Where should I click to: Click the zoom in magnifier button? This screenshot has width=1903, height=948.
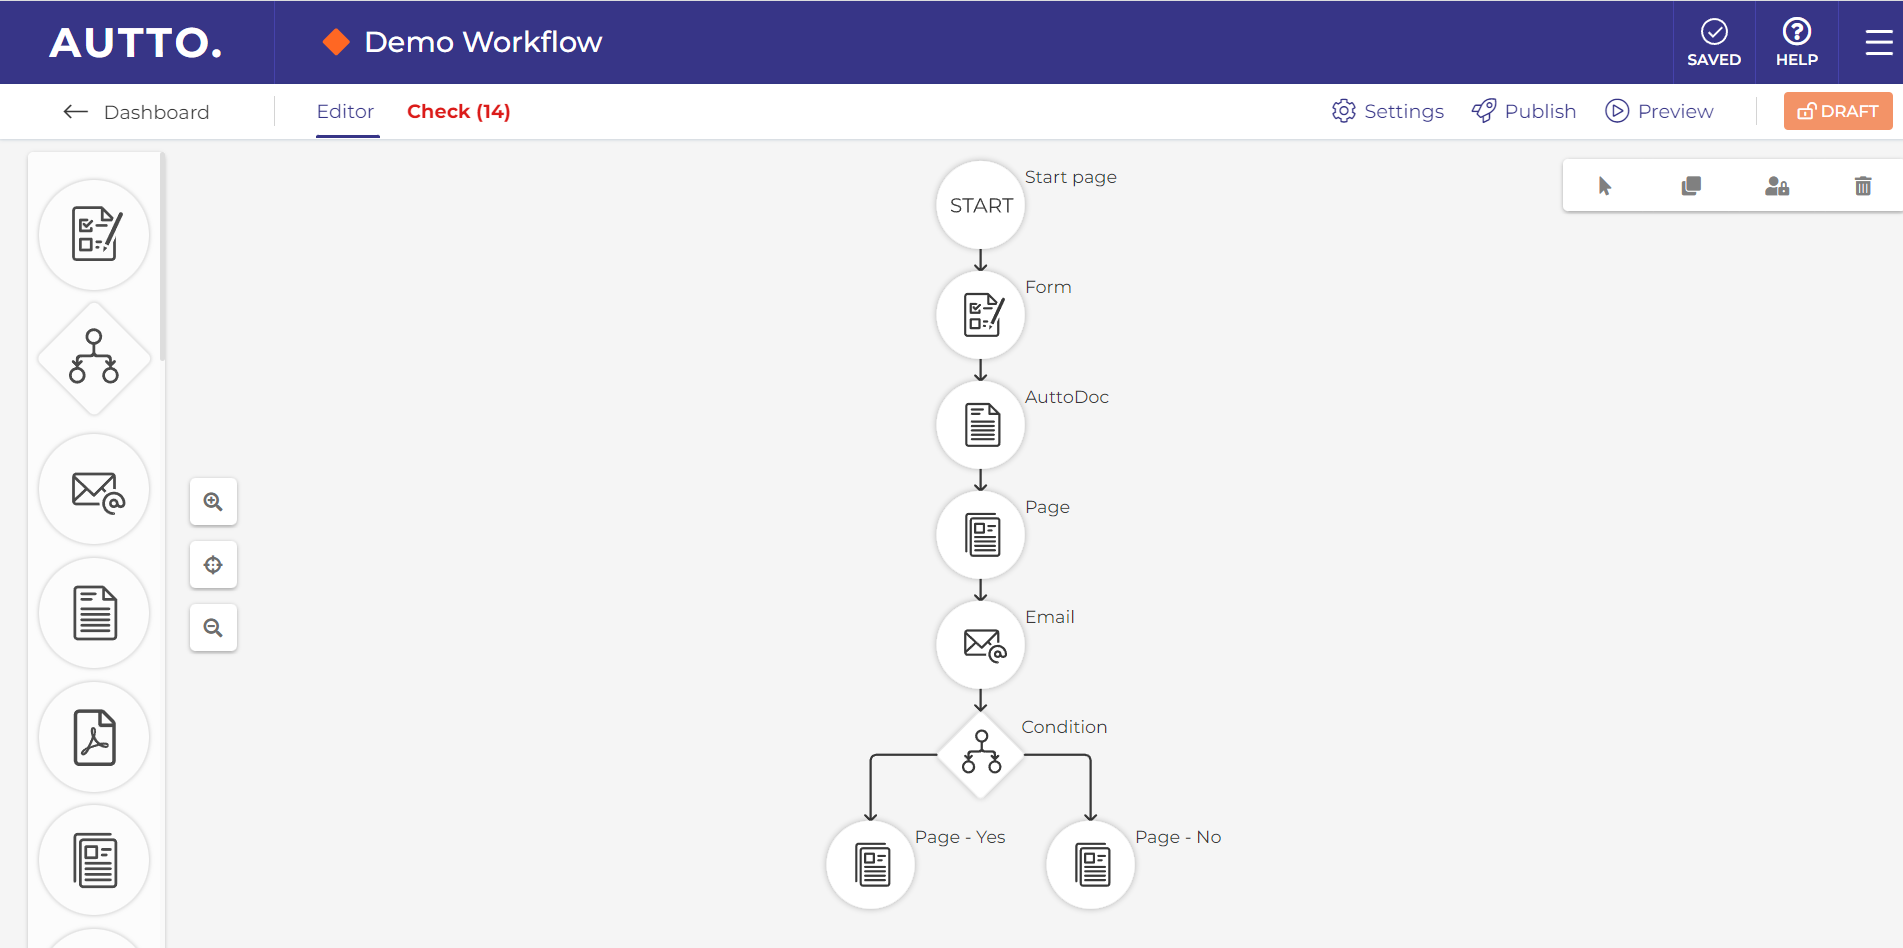coord(213,502)
